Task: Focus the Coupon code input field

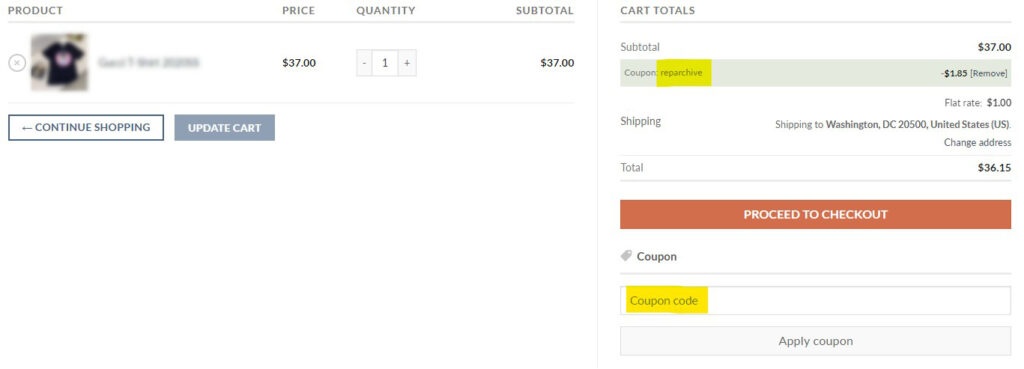Action: click(815, 300)
